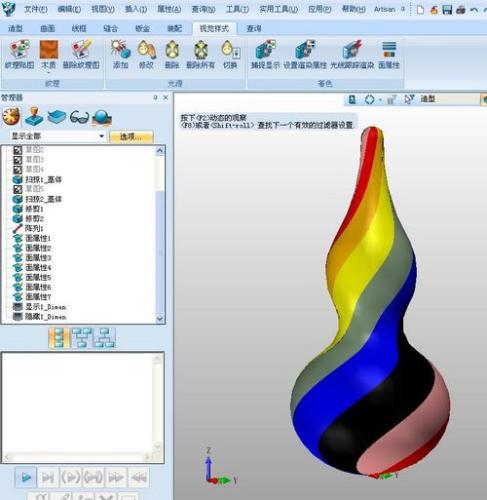Viewport: 487px width, 500px height.
Task: Click the 选项... button
Action: tap(131, 136)
